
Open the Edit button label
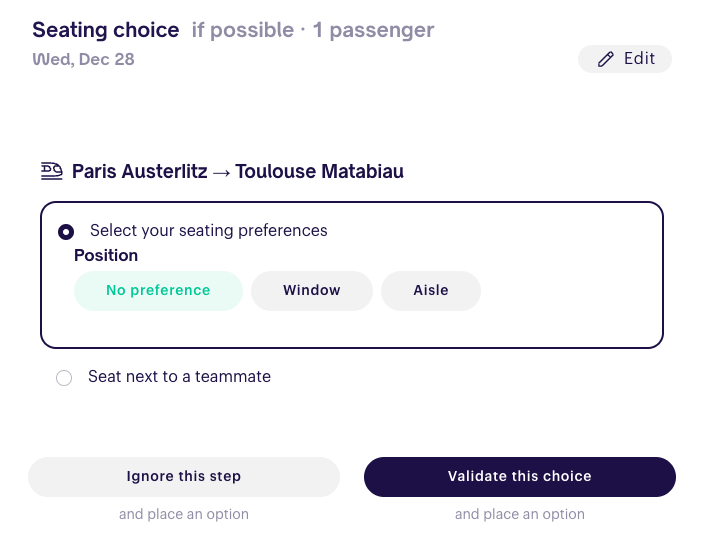click(639, 59)
